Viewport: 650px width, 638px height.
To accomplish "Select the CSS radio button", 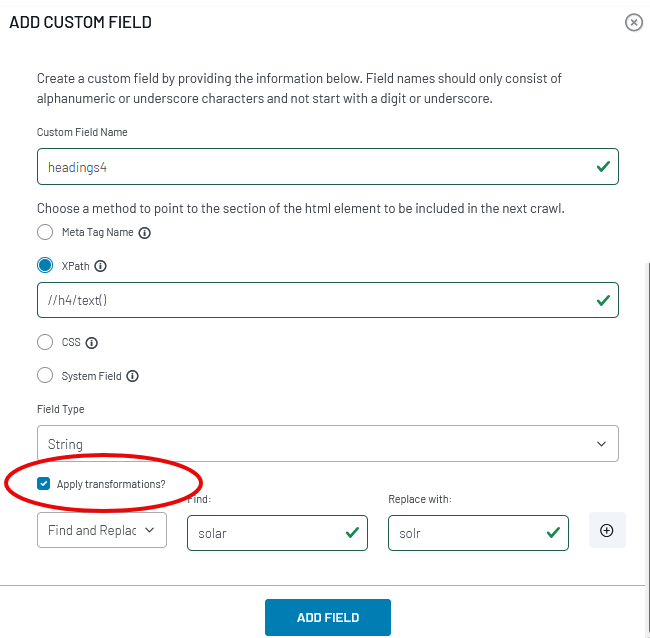I will click(45, 342).
